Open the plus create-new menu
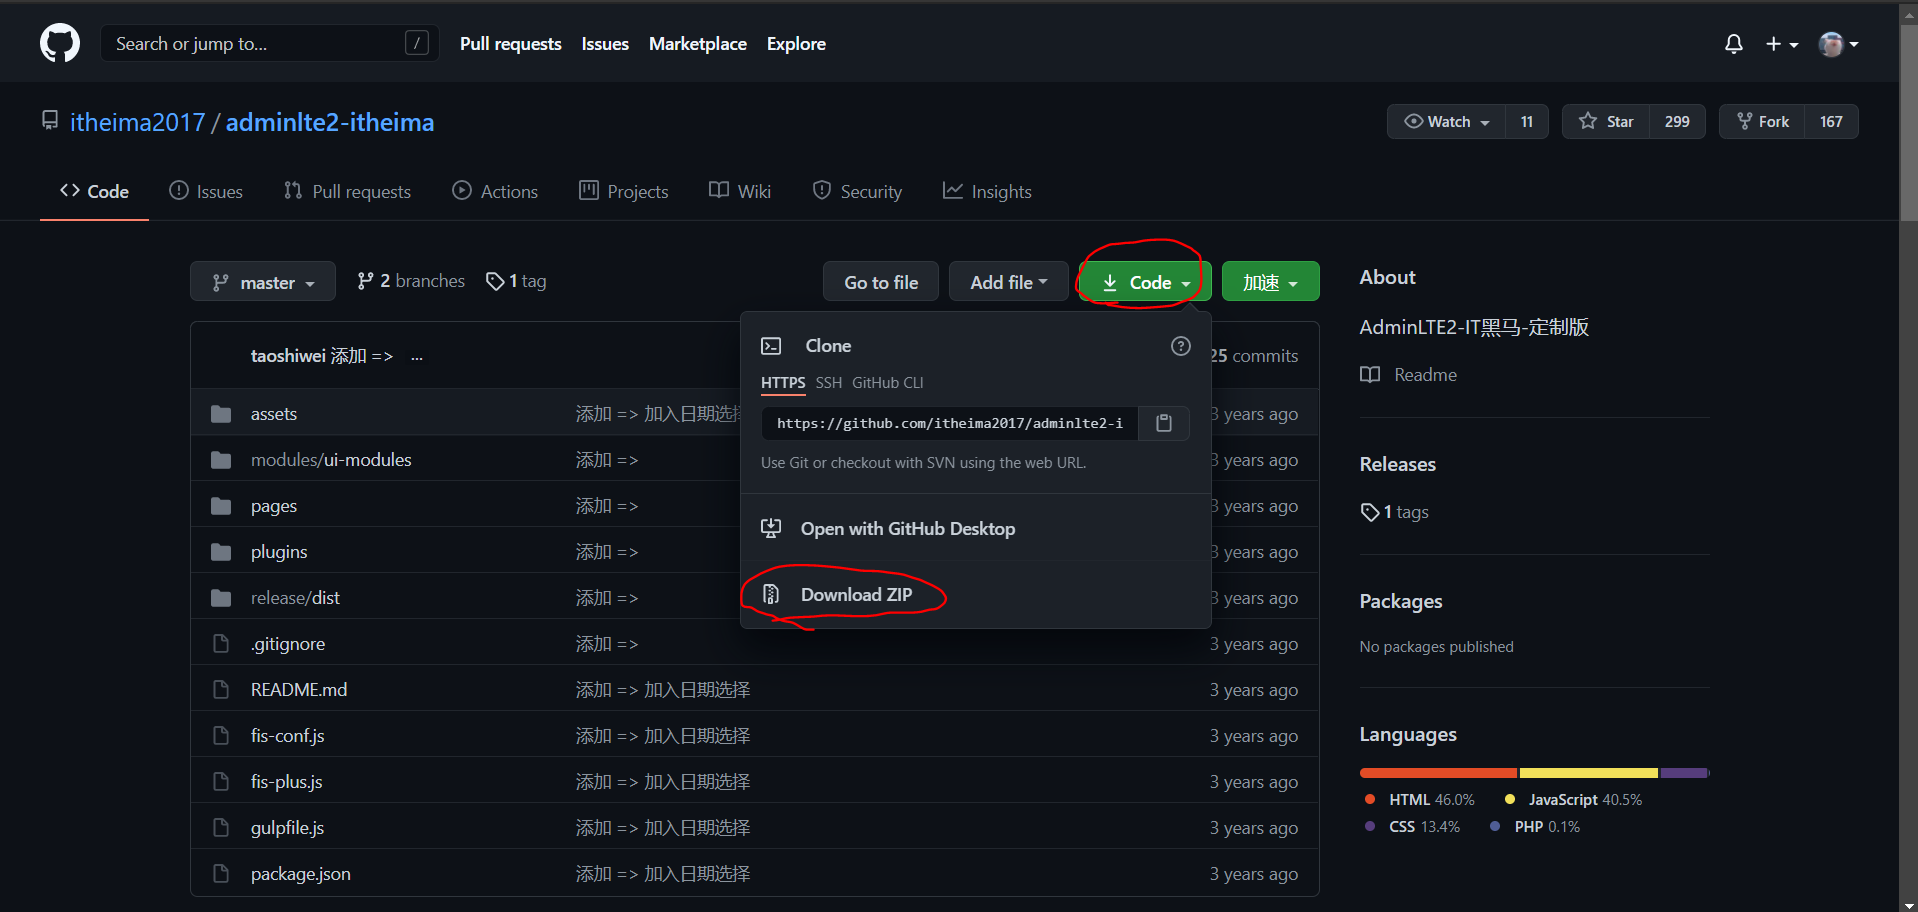The width and height of the screenshot is (1918, 912). [1782, 44]
